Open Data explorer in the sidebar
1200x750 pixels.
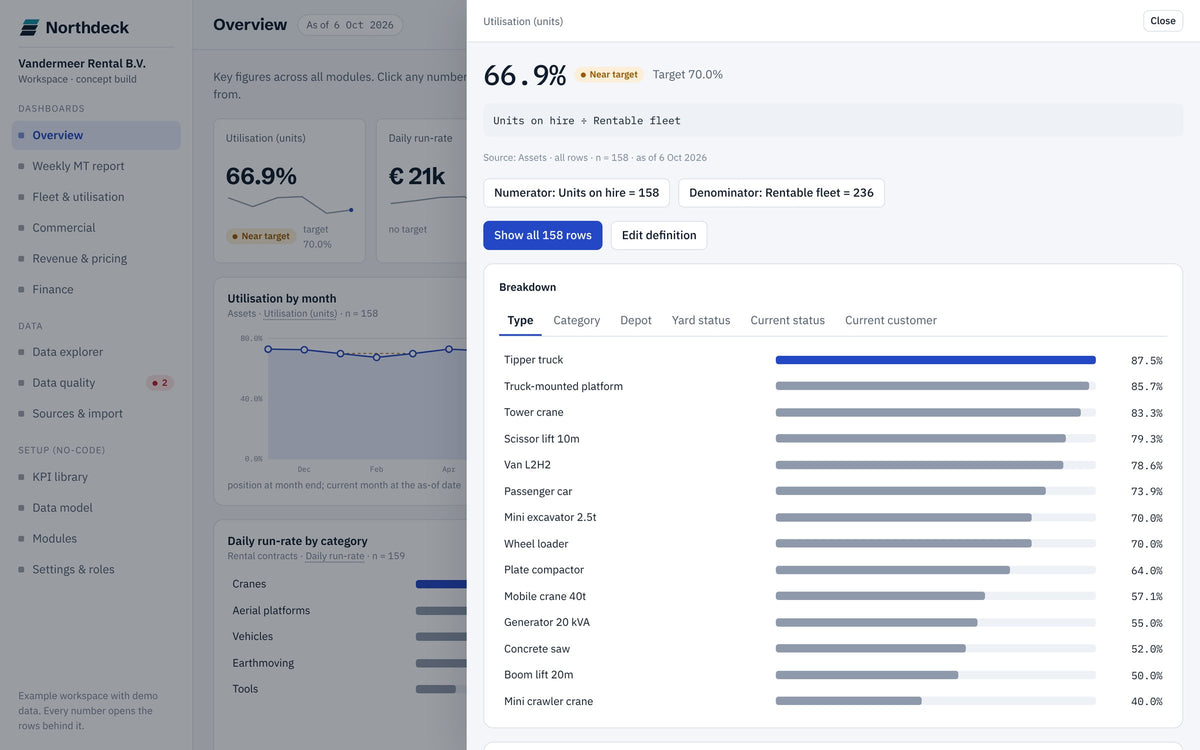[x=96, y=352]
